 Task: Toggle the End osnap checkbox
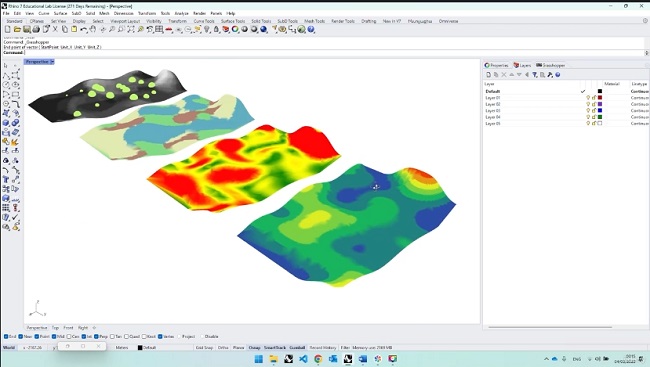[x=6, y=337]
